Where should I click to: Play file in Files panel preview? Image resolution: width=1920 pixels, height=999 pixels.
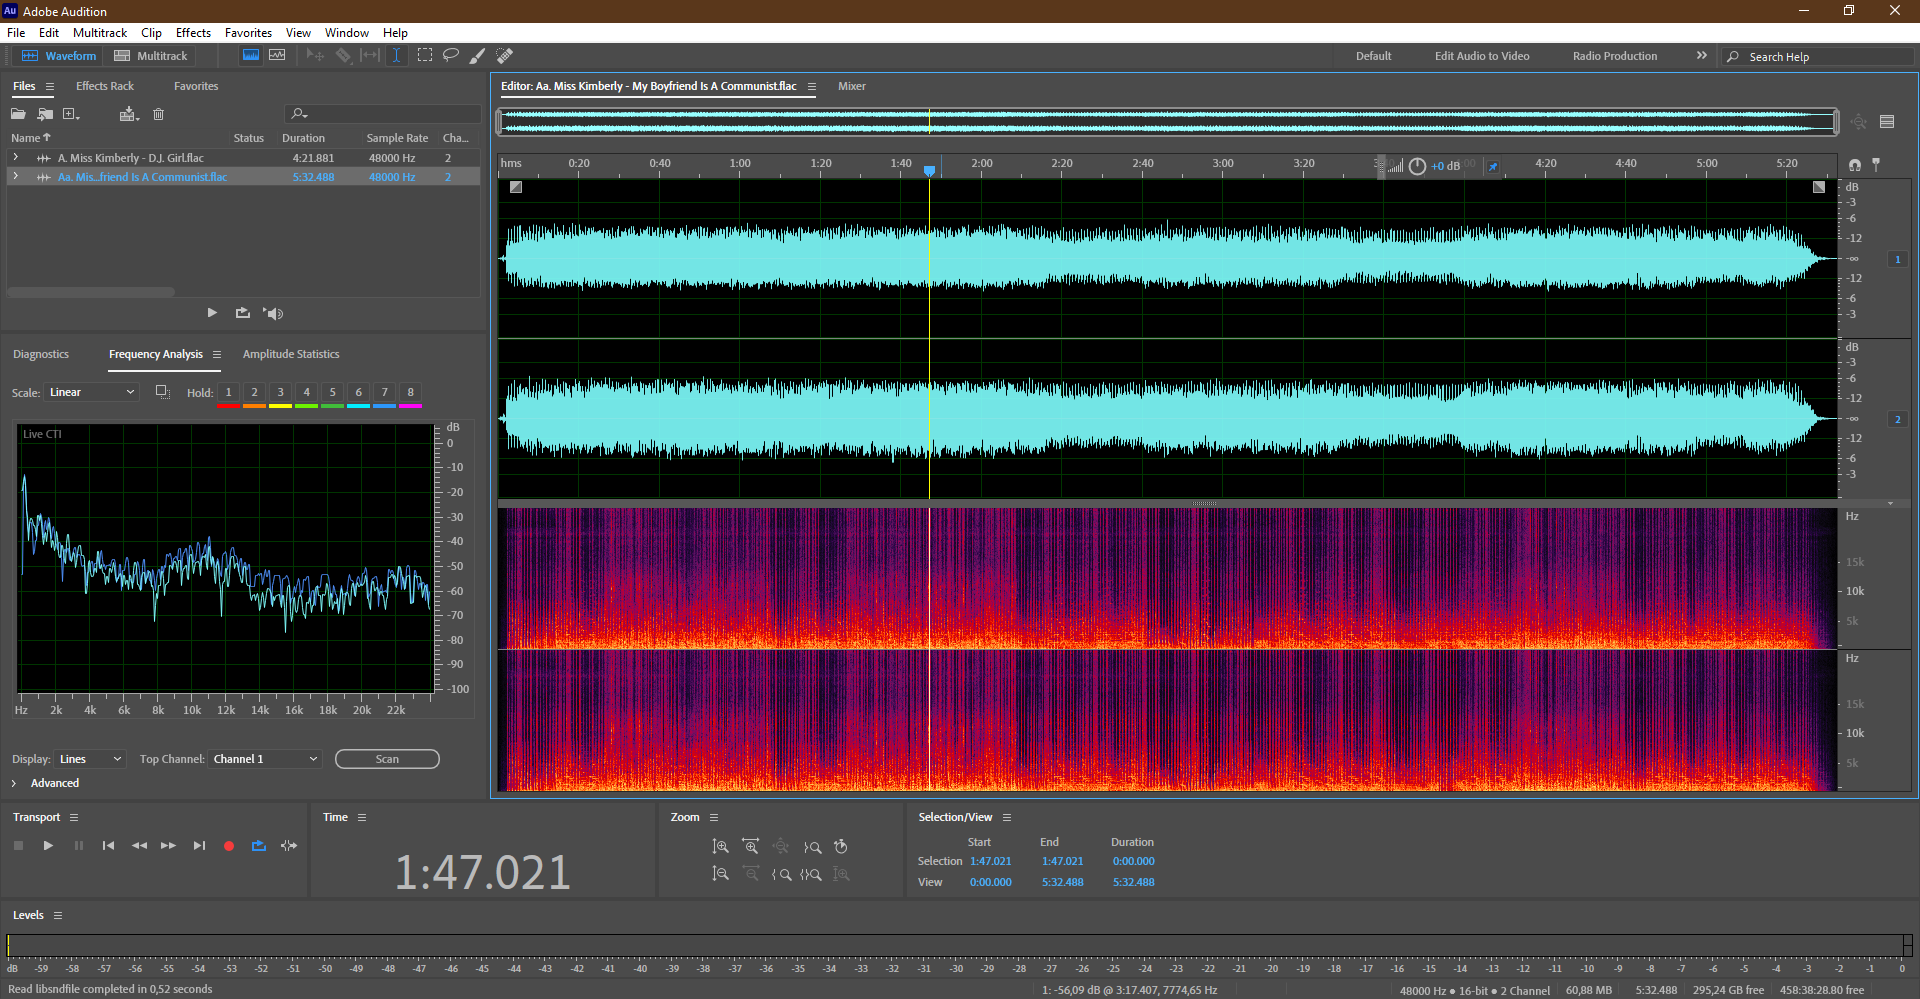(212, 313)
